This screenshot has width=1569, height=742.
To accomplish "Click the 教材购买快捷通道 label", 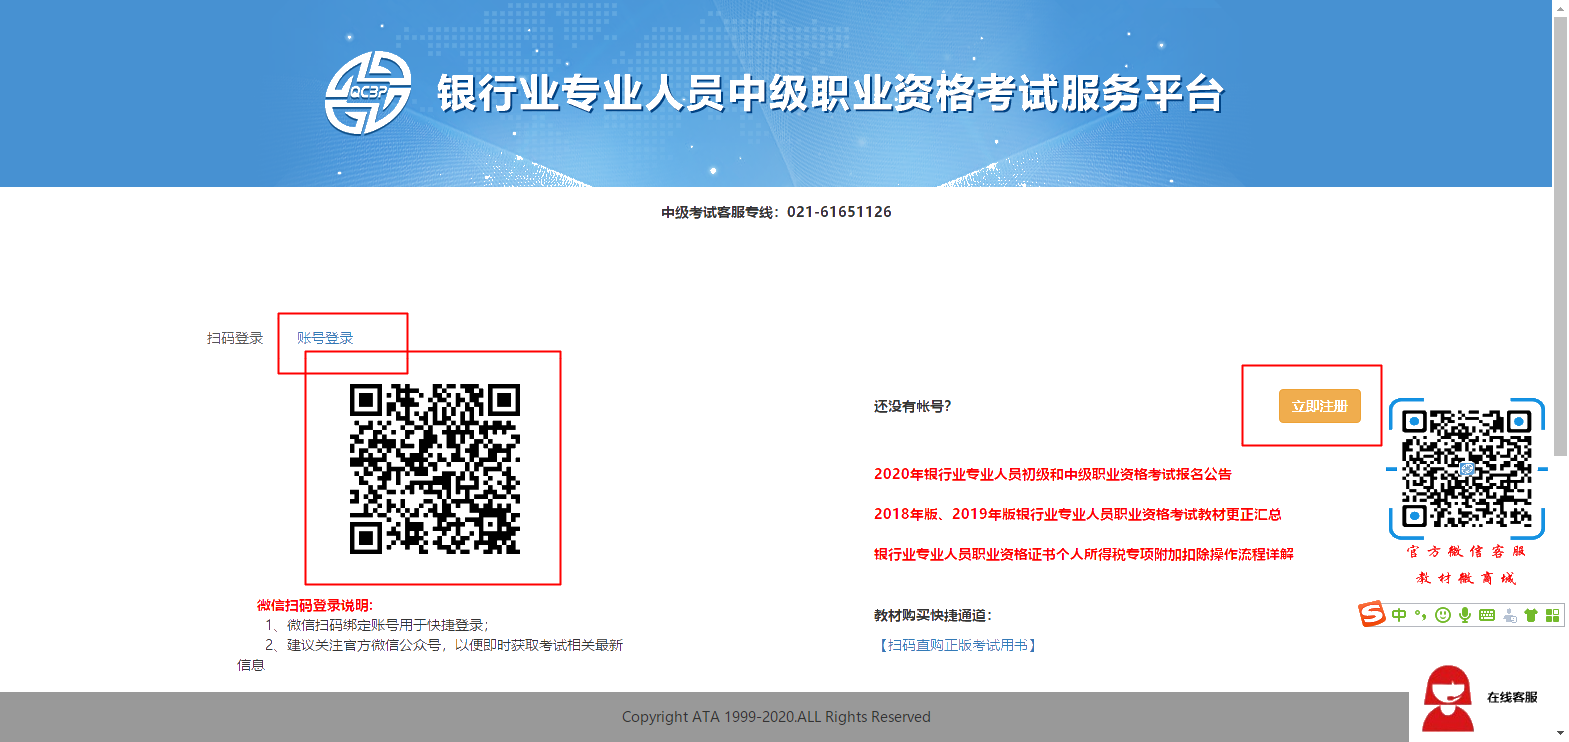I will pos(933,615).
